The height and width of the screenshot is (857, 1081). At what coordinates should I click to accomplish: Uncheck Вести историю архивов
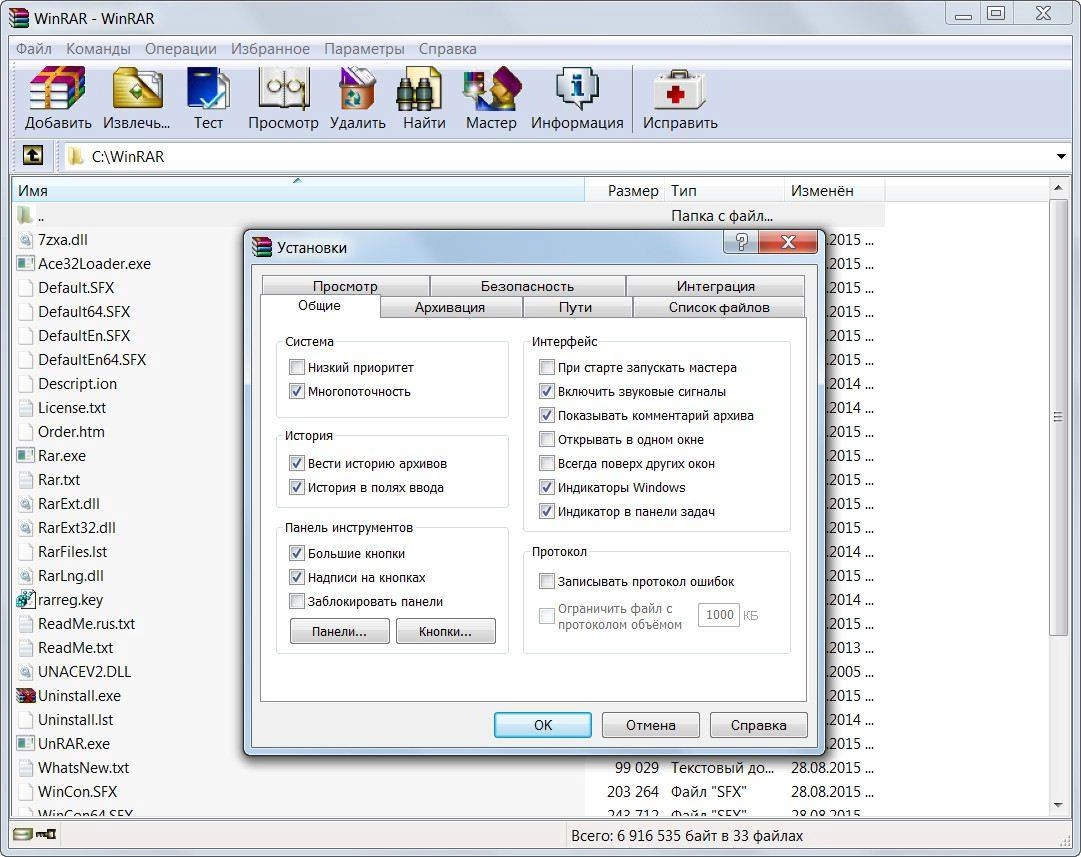(296, 463)
